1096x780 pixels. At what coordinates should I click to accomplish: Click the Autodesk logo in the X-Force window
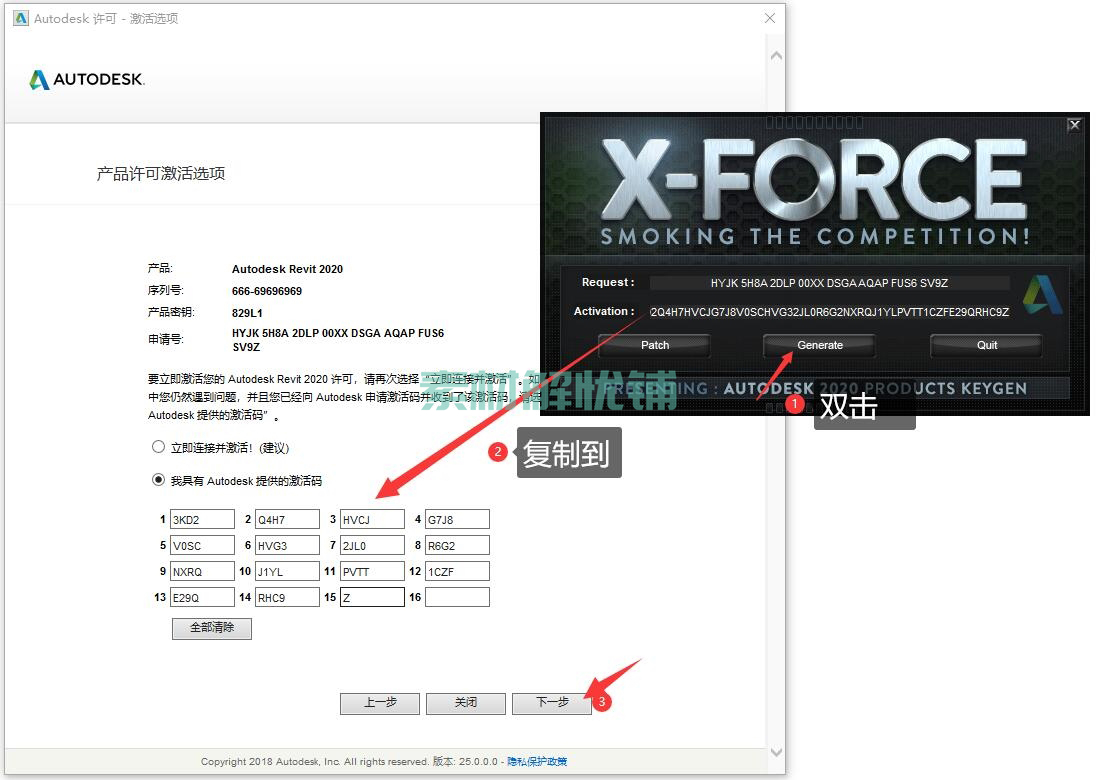(x=1042, y=294)
